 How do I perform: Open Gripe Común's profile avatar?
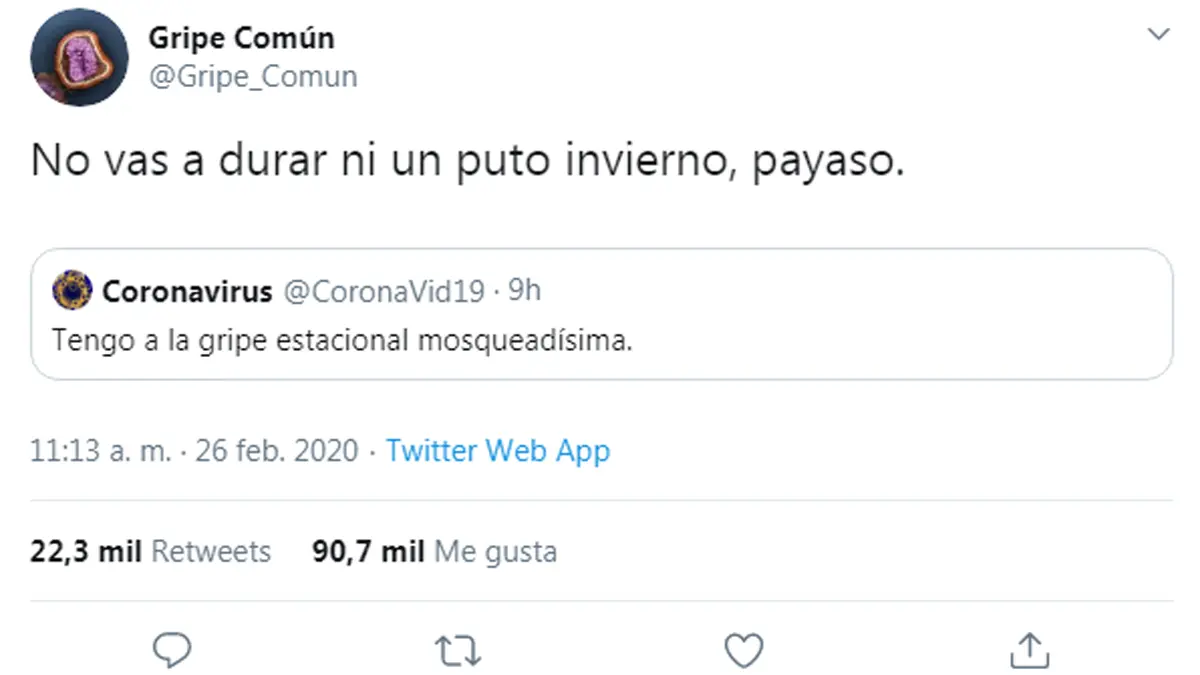click(x=80, y=57)
